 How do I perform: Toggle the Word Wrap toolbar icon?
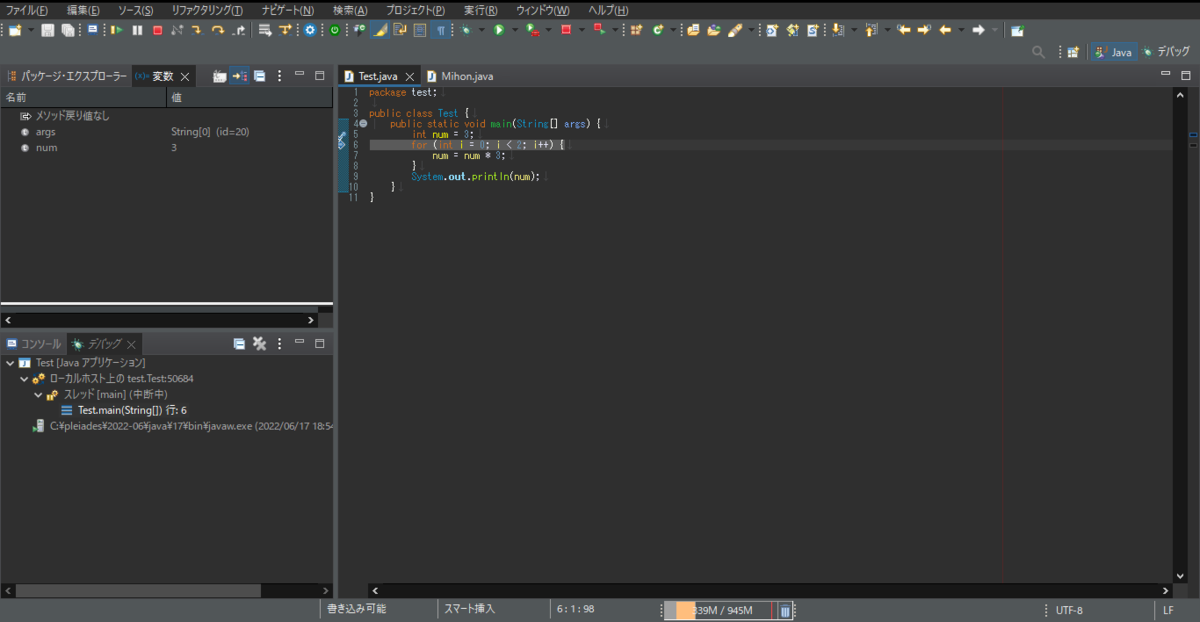click(399, 30)
